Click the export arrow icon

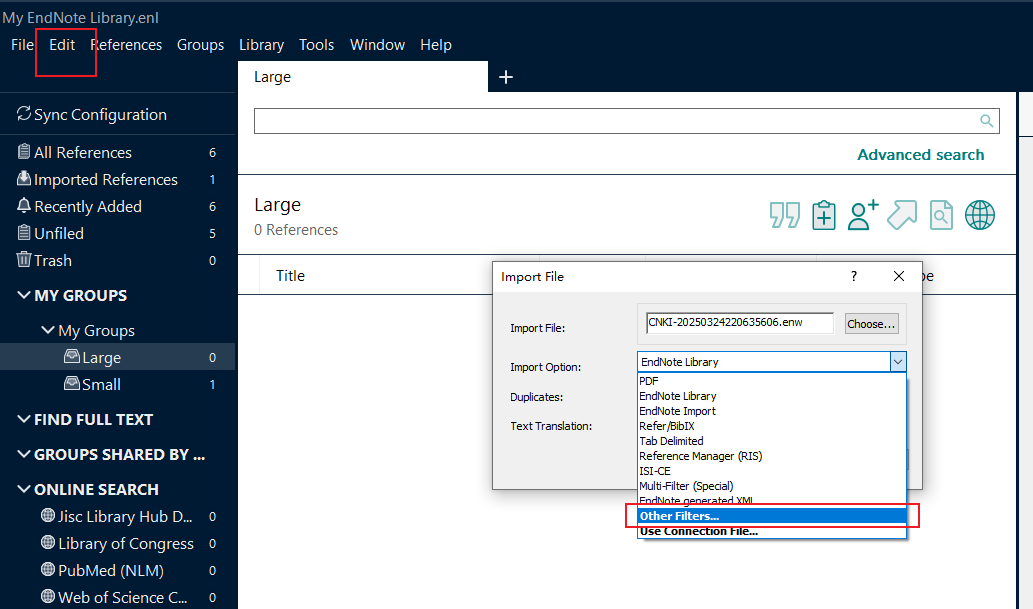[x=902, y=216]
